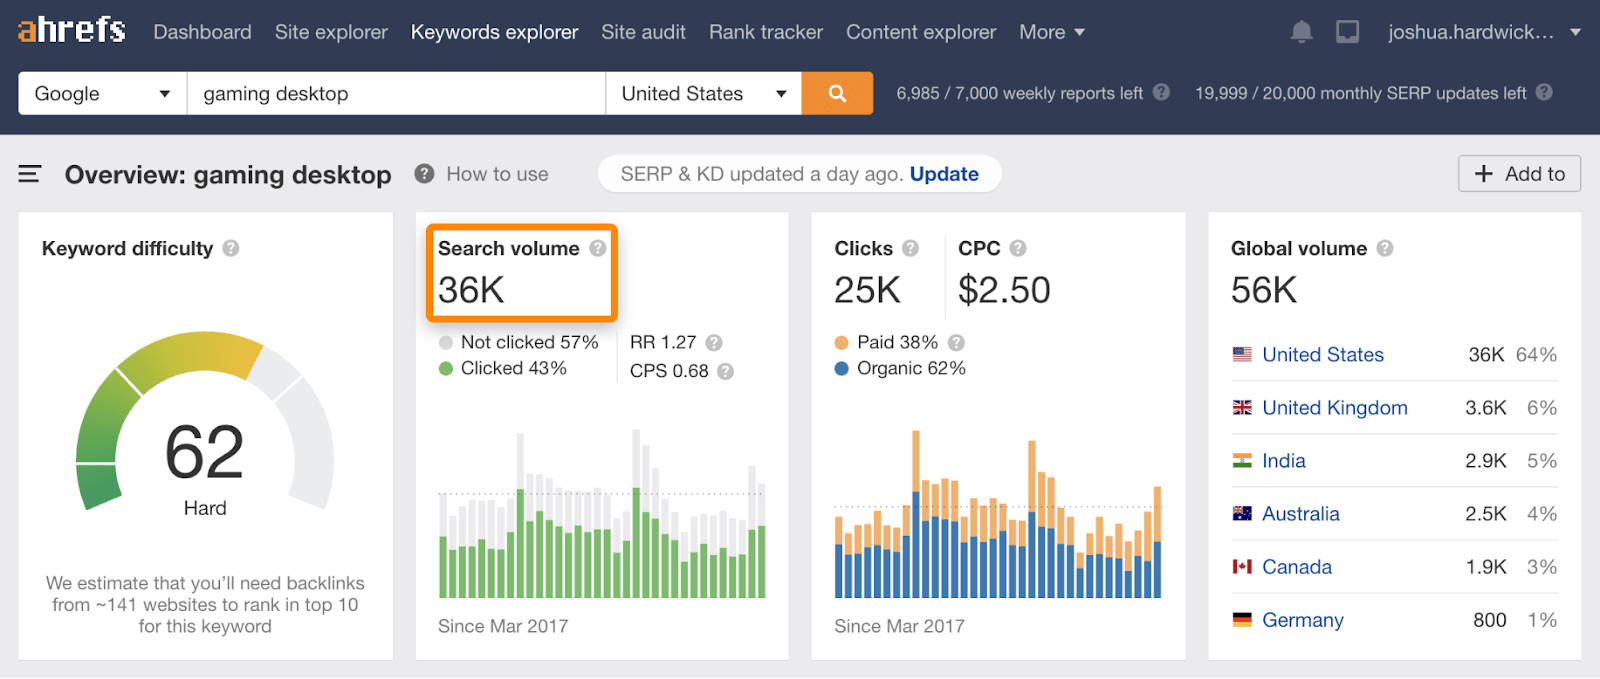Click the Paid orange legend dot
1600x679 pixels.
click(842, 342)
